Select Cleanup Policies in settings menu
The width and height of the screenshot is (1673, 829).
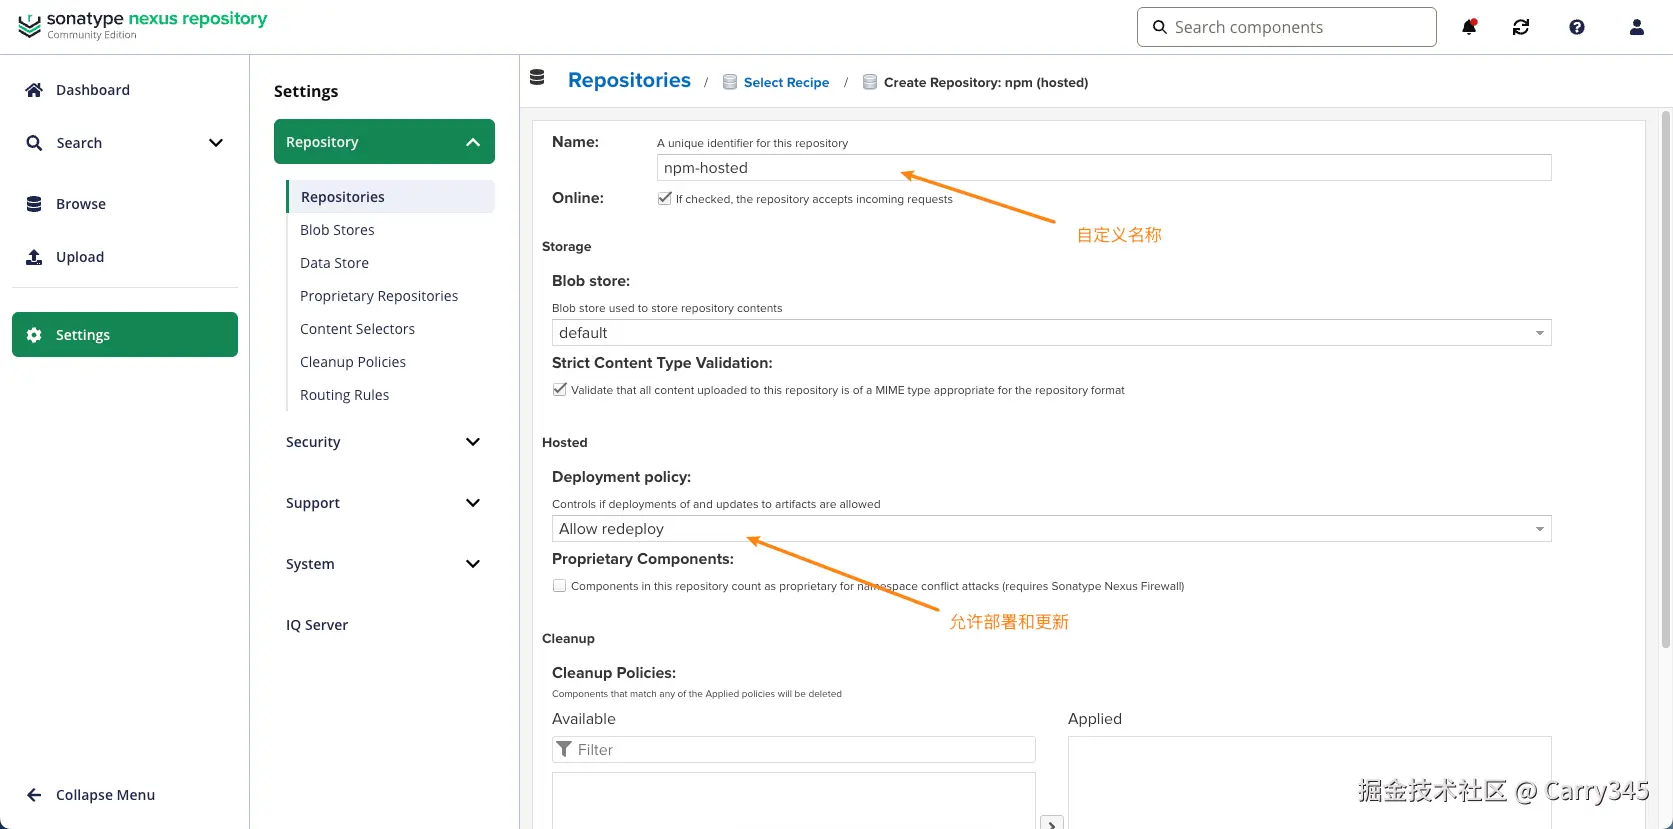click(x=353, y=362)
